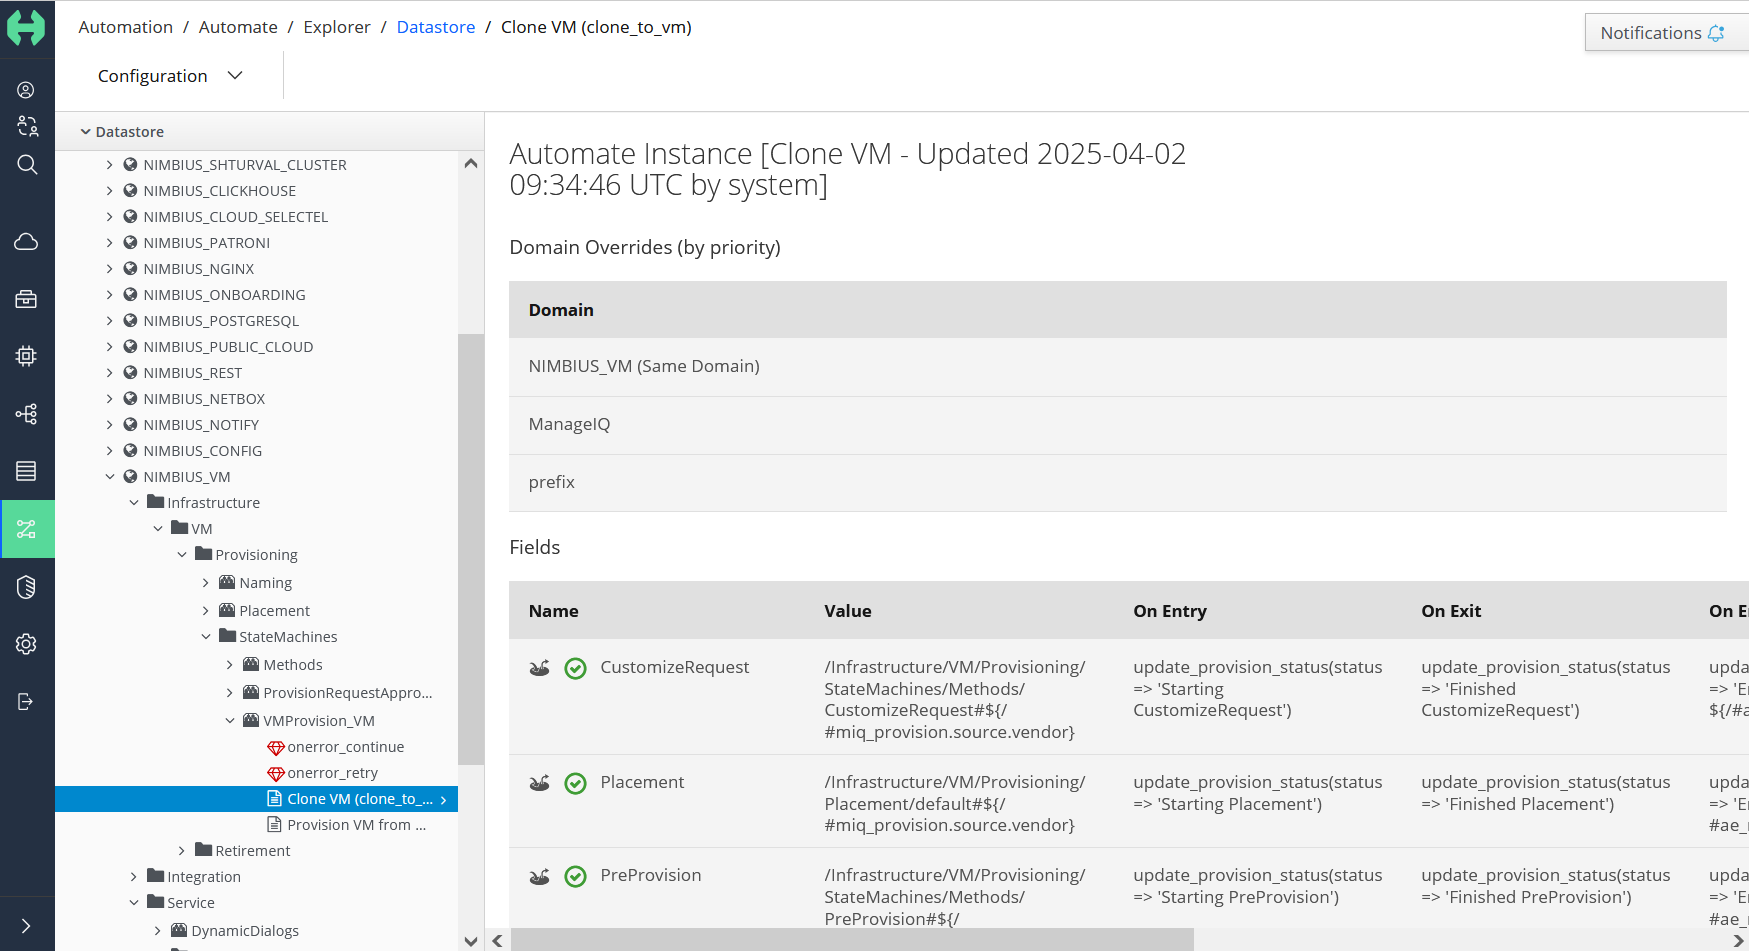Click class icon beside Naming
Viewport: 1749px width, 951px height.
click(227, 582)
